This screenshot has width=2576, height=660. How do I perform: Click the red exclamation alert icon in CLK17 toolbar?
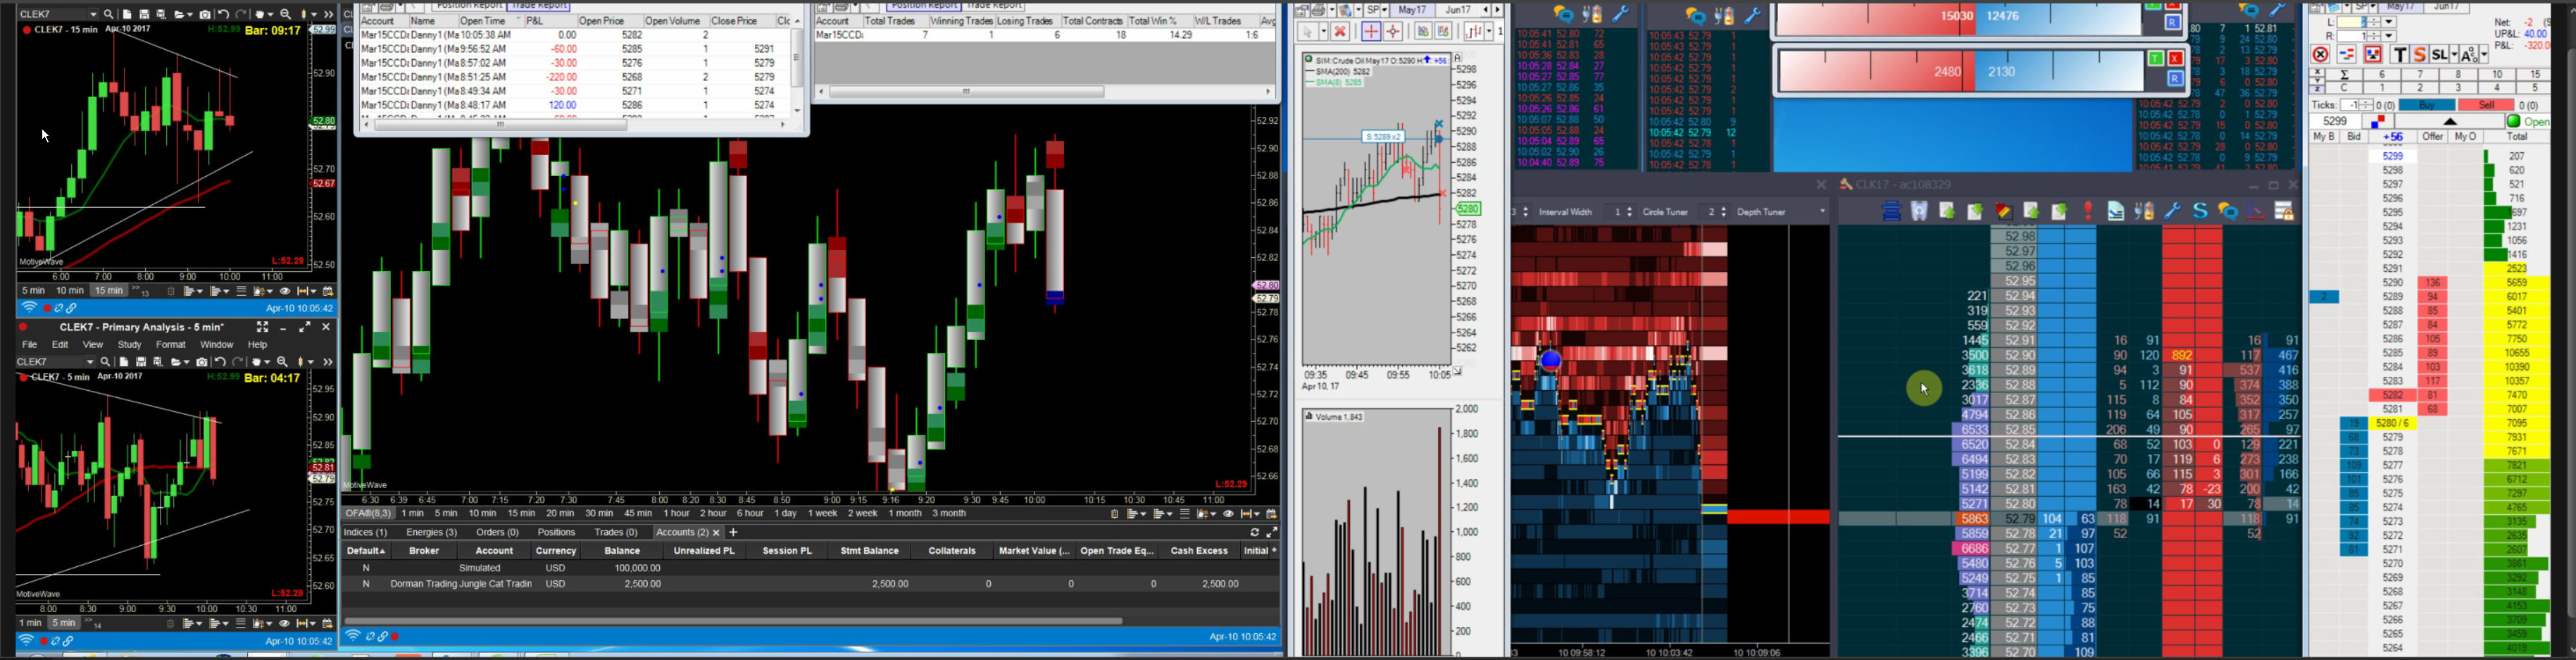click(x=2088, y=212)
